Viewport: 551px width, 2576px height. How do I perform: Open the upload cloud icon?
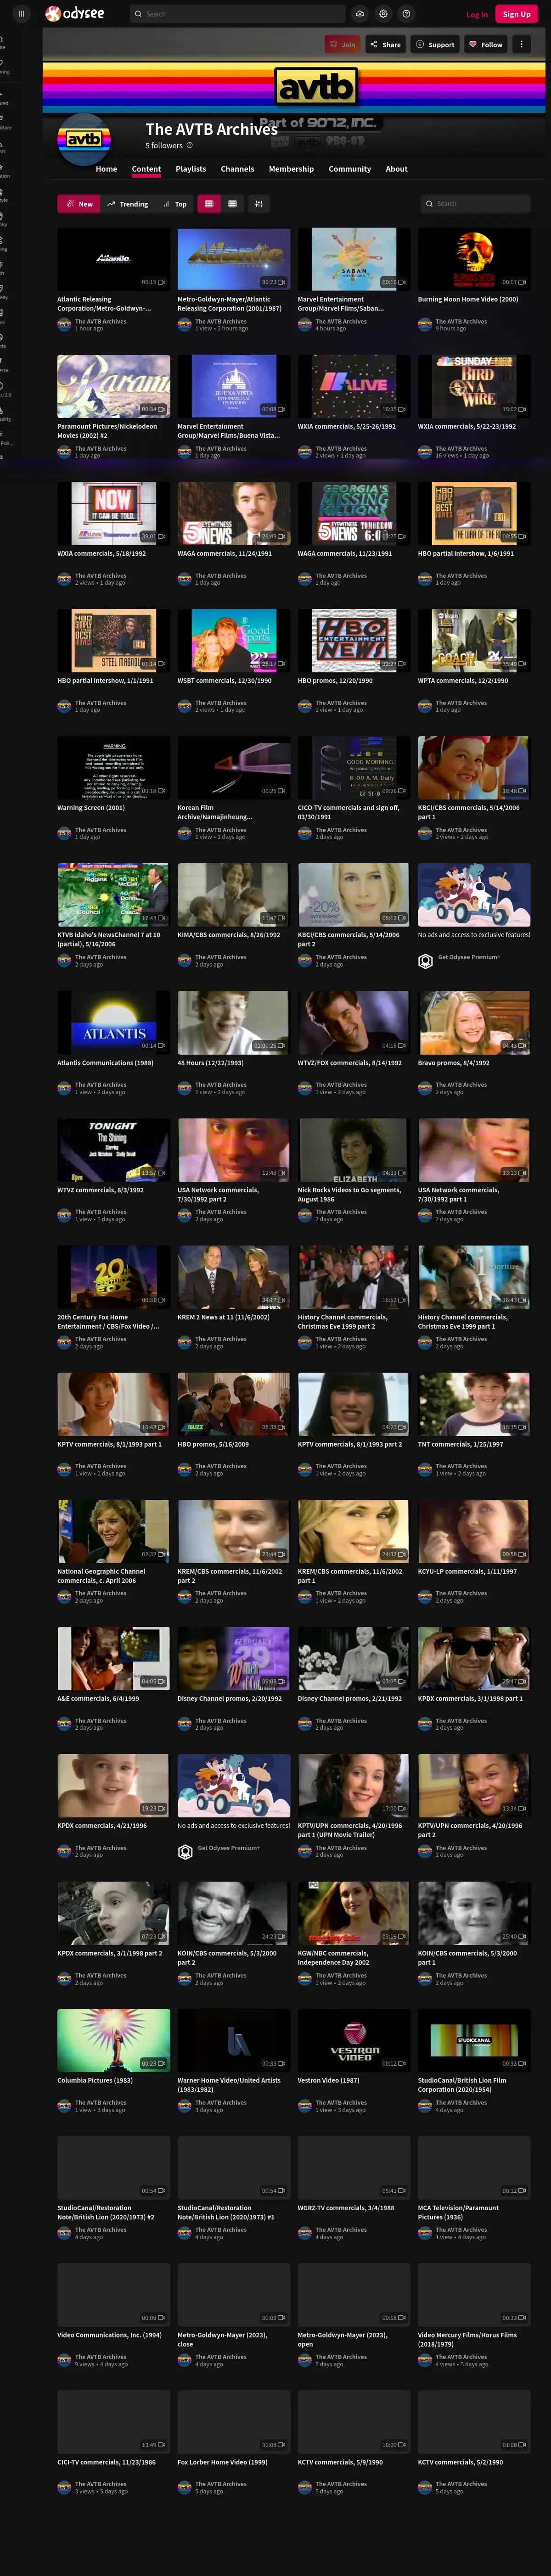360,14
